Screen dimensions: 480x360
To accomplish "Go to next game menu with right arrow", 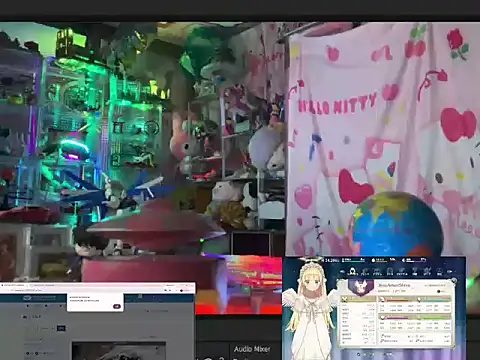I will point(449,272).
